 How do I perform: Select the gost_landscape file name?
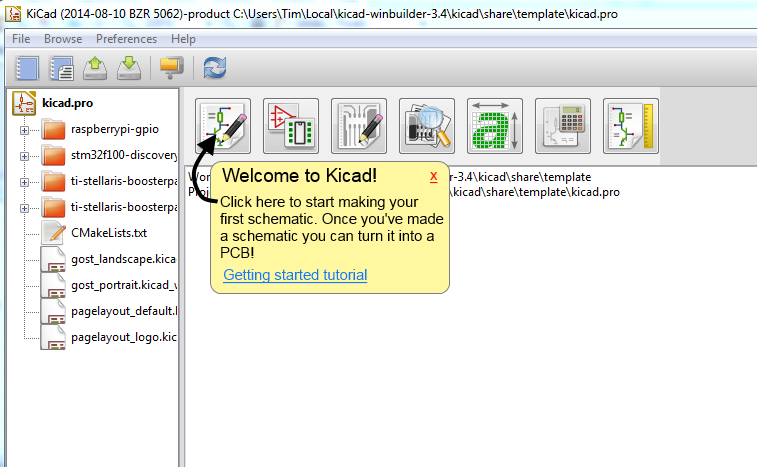point(124,259)
